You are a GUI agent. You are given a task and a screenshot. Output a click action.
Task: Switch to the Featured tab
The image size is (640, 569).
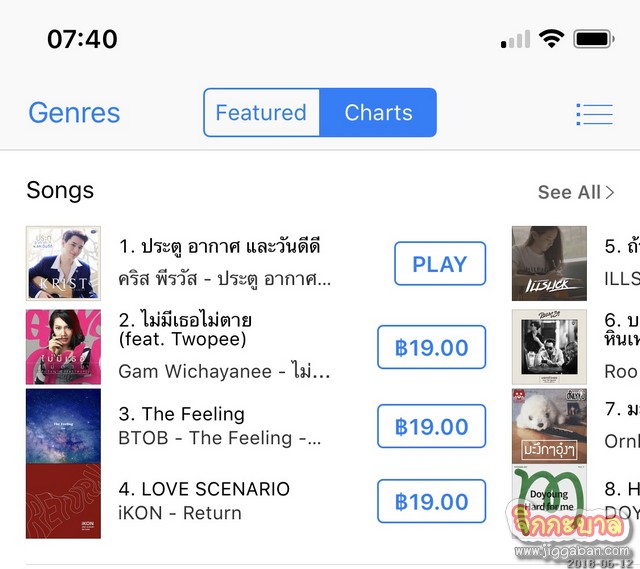coord(261,113)
